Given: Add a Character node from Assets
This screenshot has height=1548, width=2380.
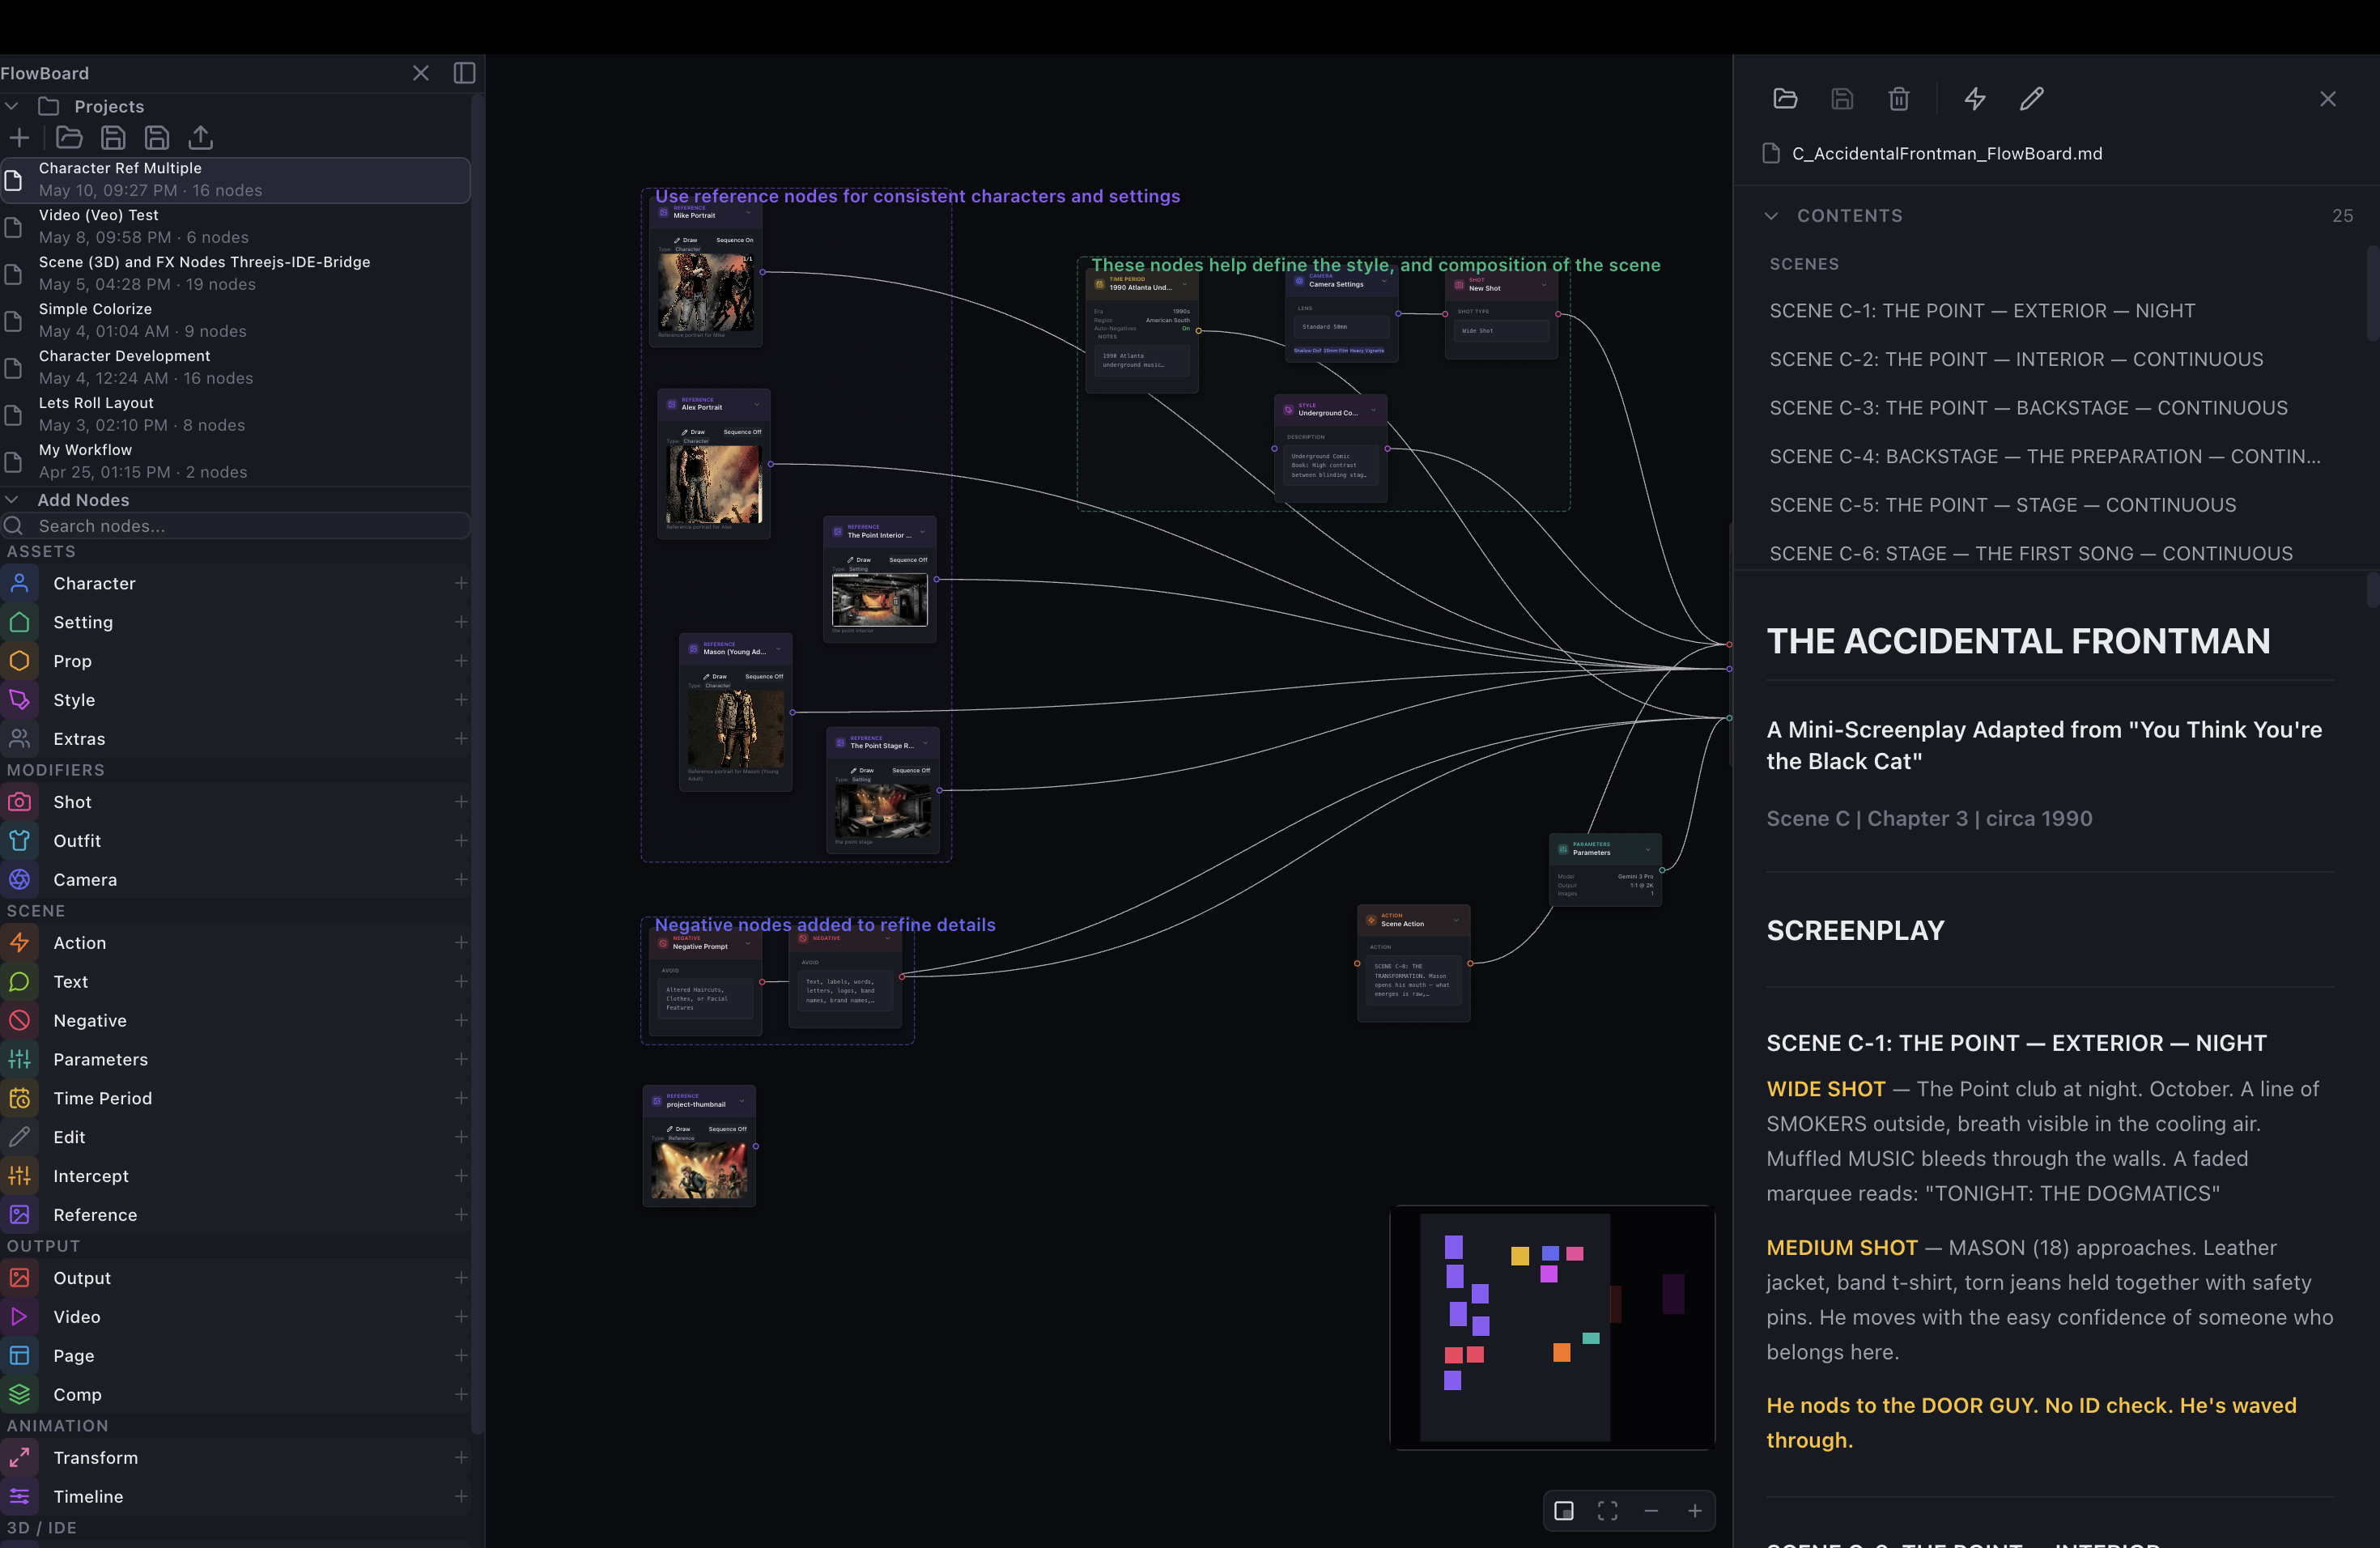Looking at the screenshot, I should point(461,583).
